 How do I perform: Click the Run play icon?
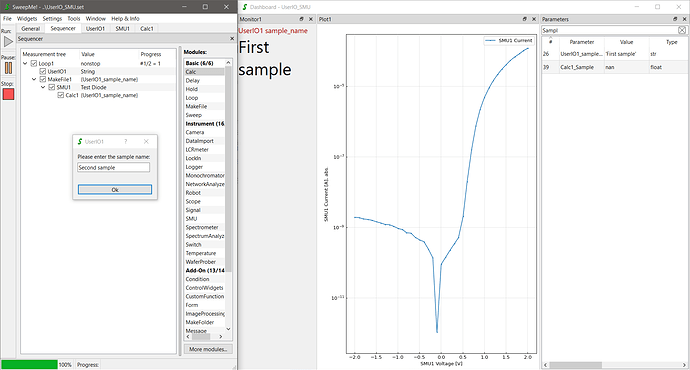(8, 42)
